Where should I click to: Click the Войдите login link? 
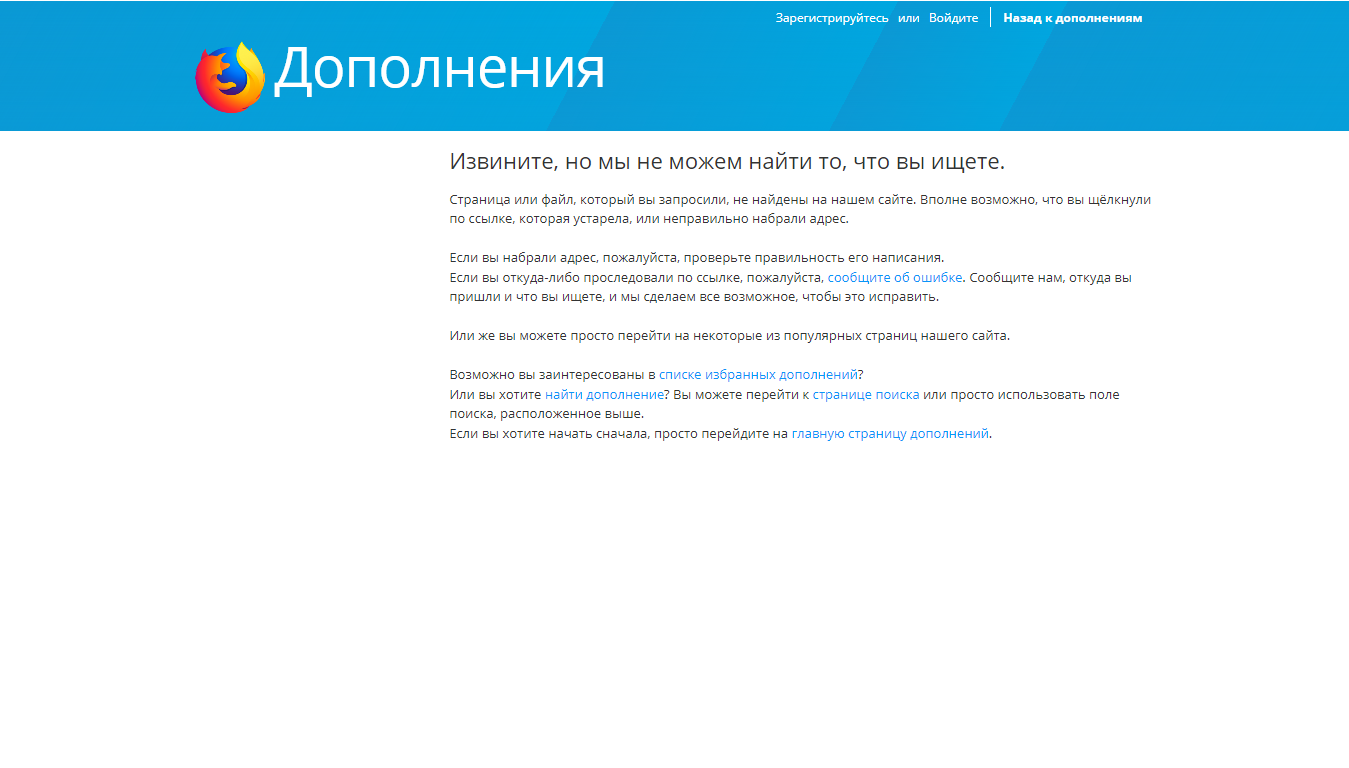pyautogui.click(x=953, y=18)
